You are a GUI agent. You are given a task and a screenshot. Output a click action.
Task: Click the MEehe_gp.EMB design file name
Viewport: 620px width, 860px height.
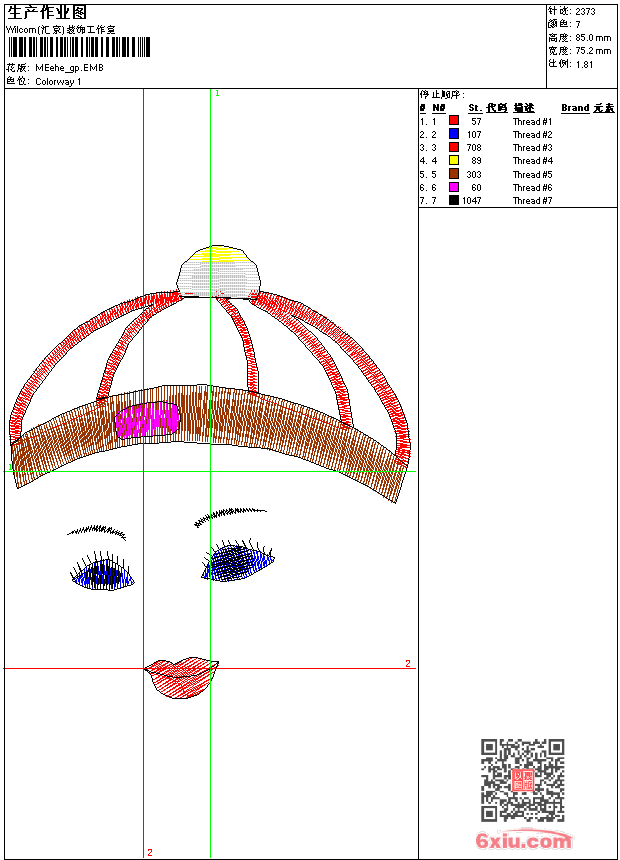69,68
